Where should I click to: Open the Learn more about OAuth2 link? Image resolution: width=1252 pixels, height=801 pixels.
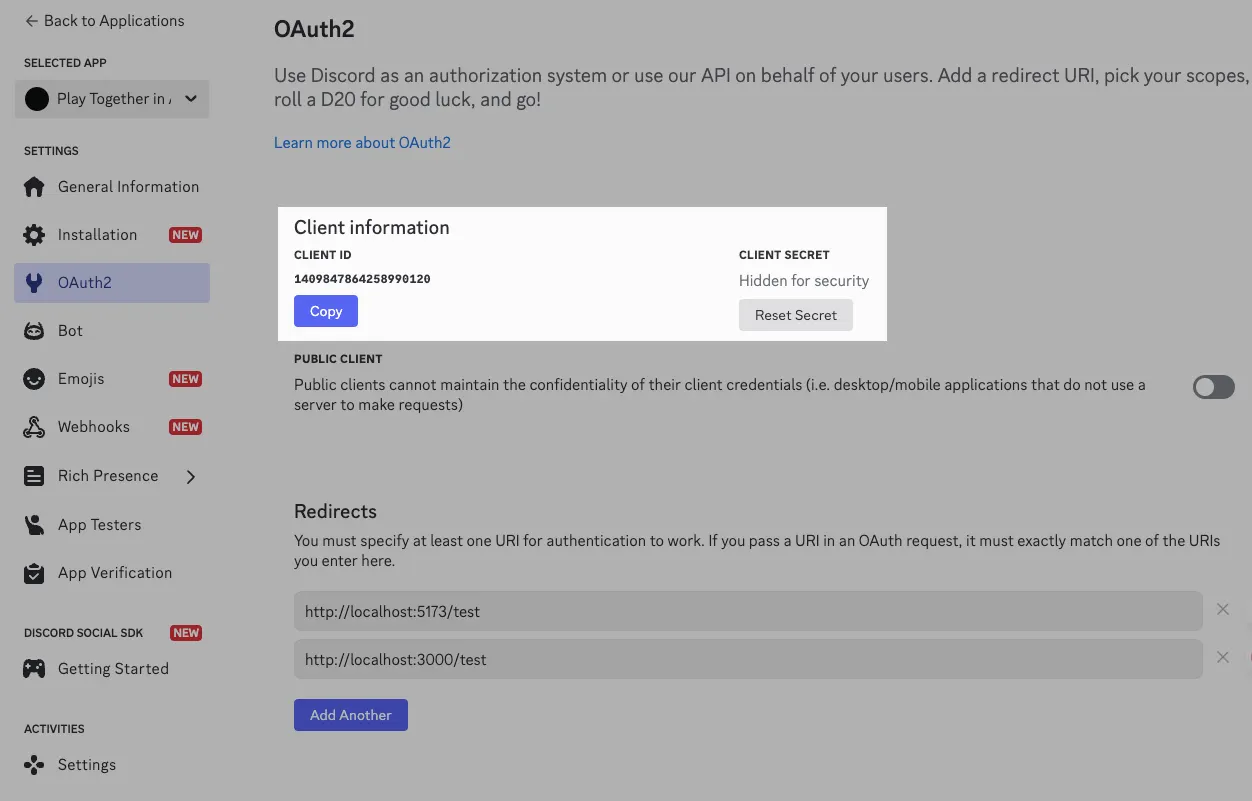[x=362, y=143]
